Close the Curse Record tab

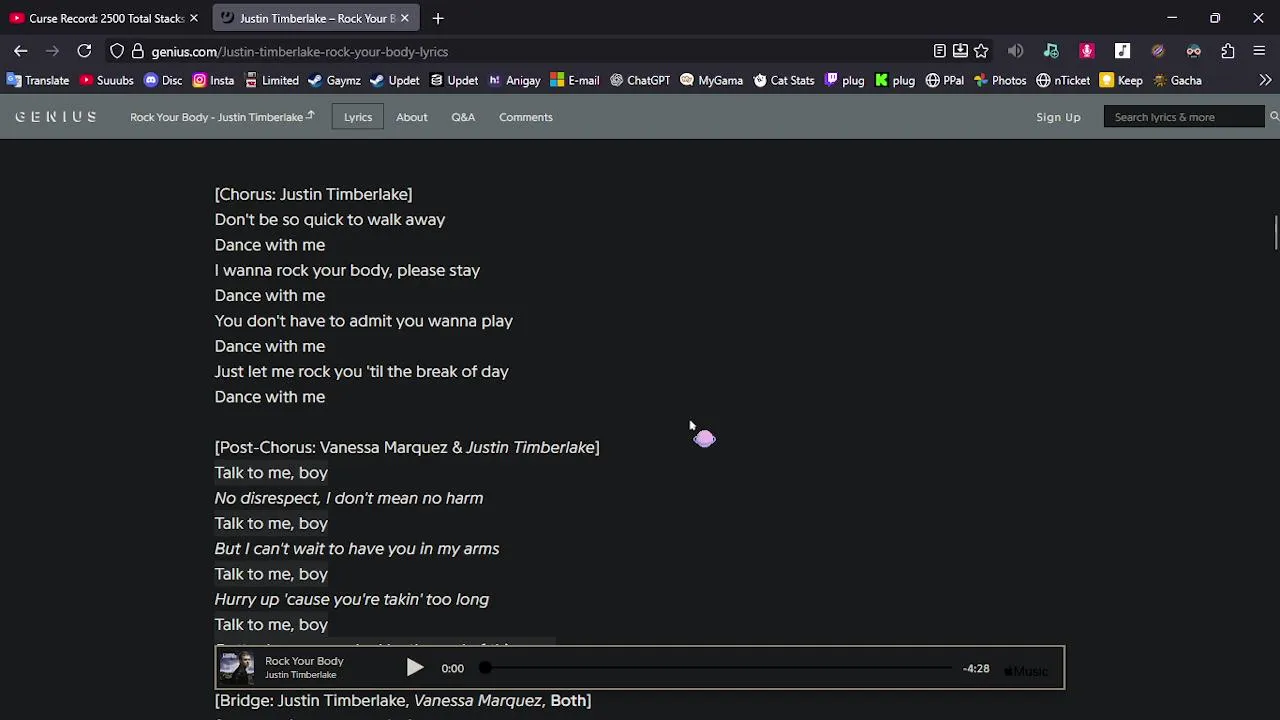[x=194, y=18]
